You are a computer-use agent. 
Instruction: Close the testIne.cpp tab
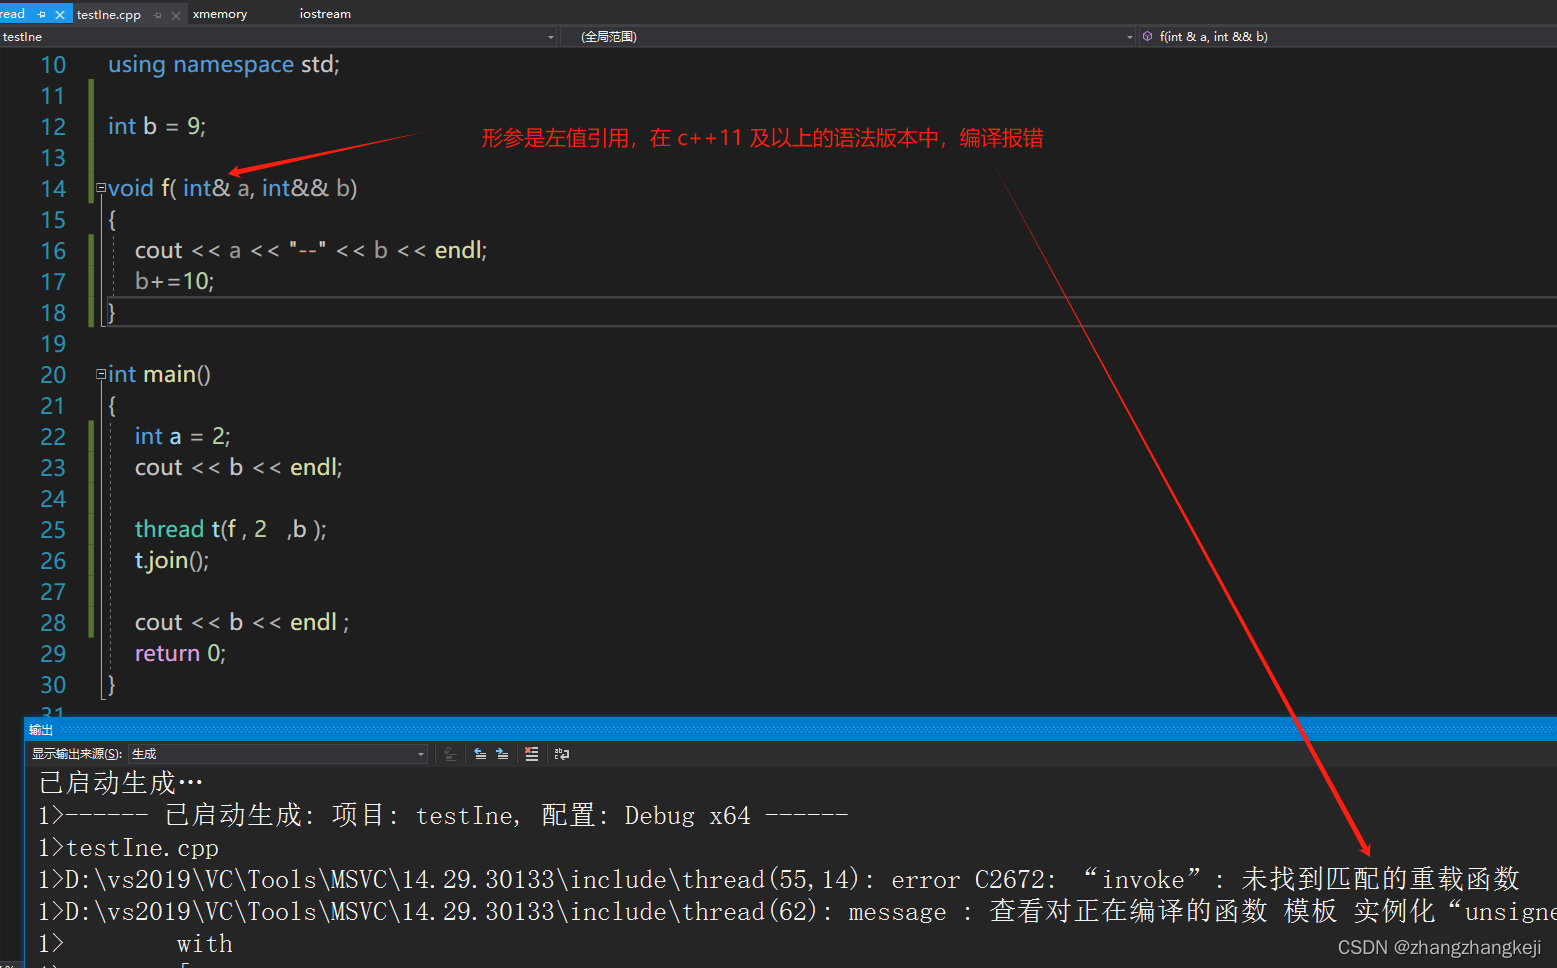(176, 15)
